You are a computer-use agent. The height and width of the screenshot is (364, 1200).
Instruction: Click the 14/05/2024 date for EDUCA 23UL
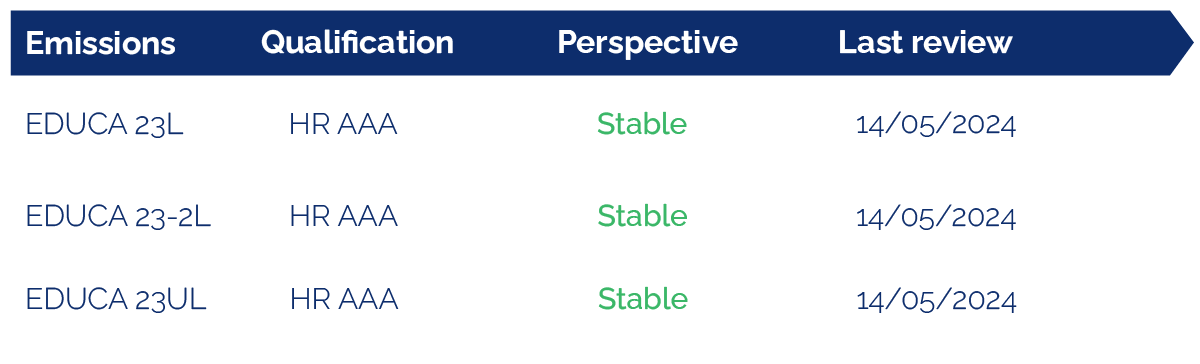937,300
